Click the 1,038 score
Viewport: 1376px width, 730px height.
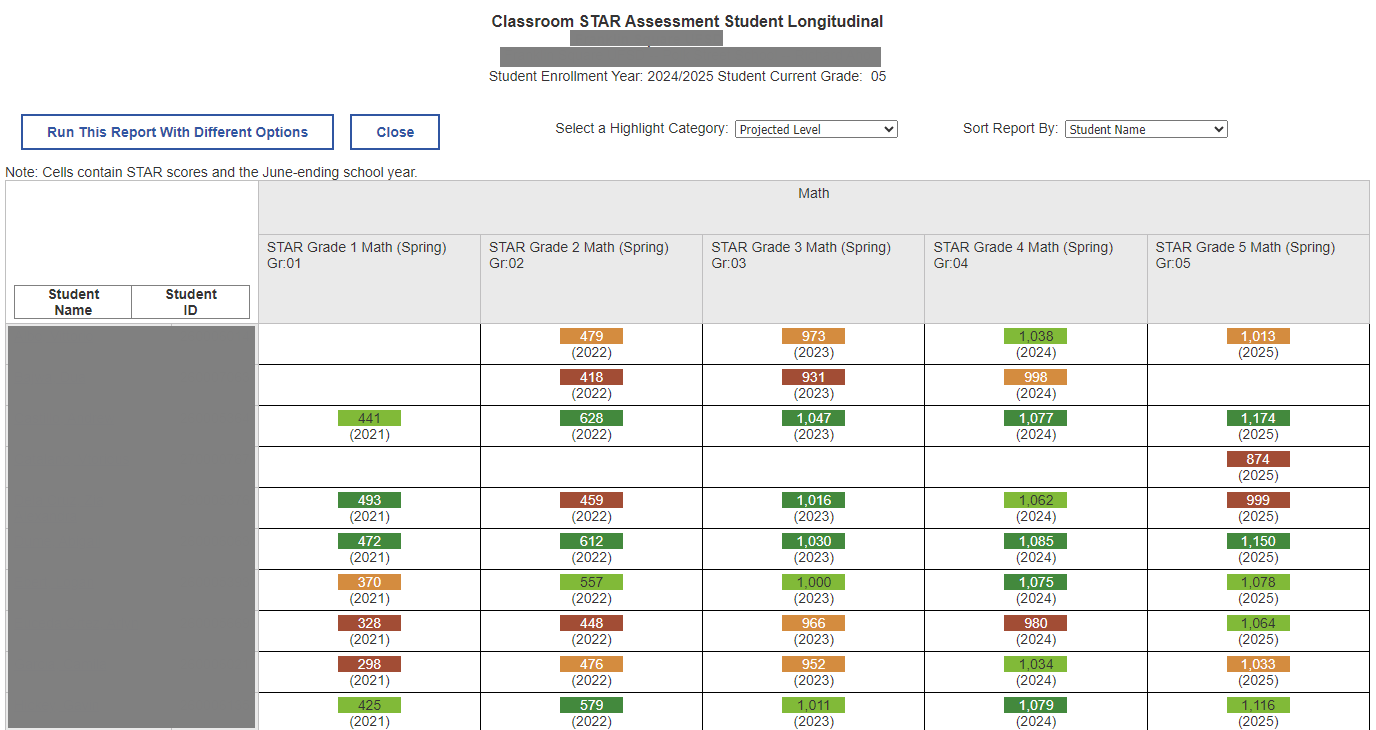coord(1035,336)
